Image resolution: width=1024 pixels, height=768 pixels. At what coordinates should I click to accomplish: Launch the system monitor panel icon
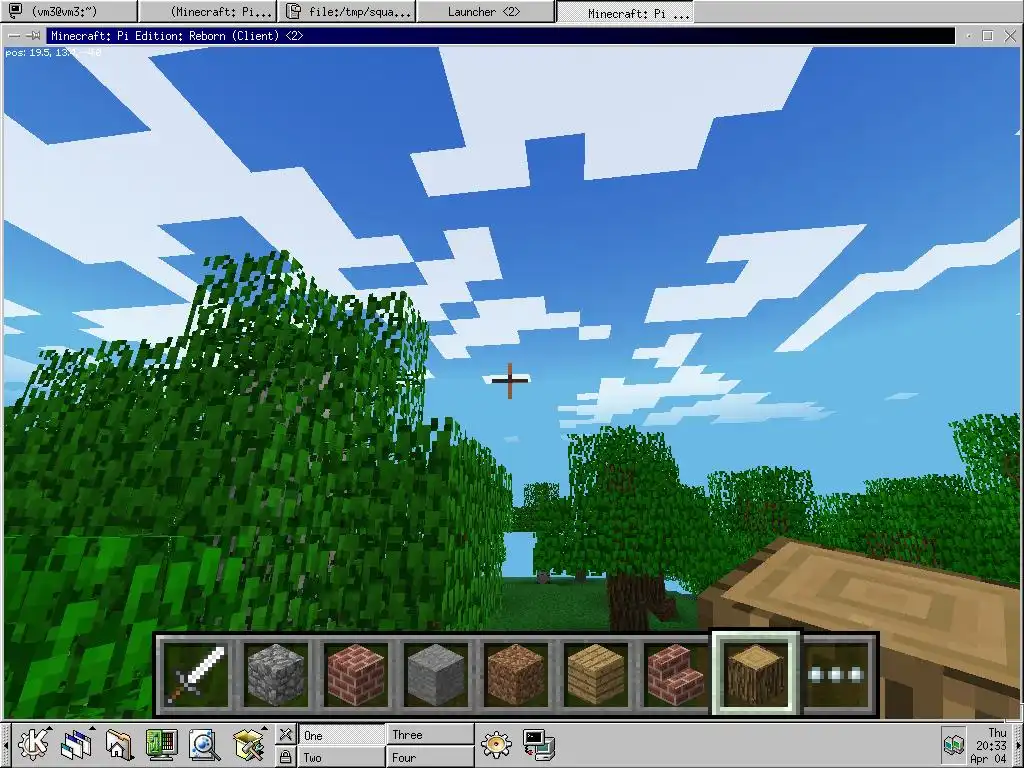coord(161,744)
